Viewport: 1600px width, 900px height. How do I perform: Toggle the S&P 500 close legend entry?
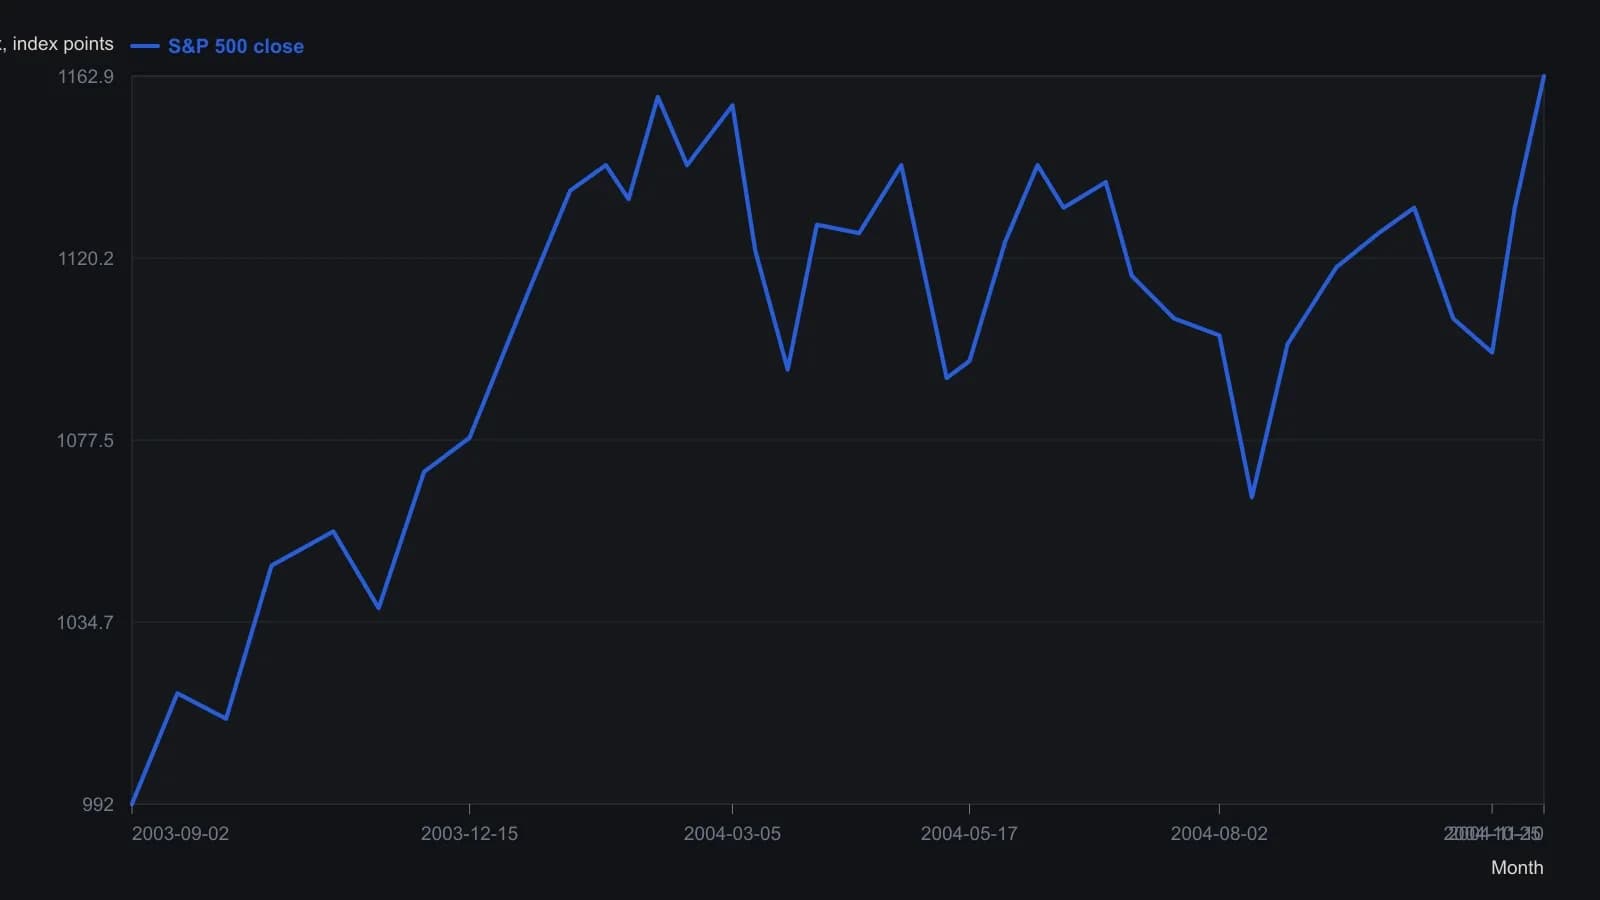click(x=218, y=46)
